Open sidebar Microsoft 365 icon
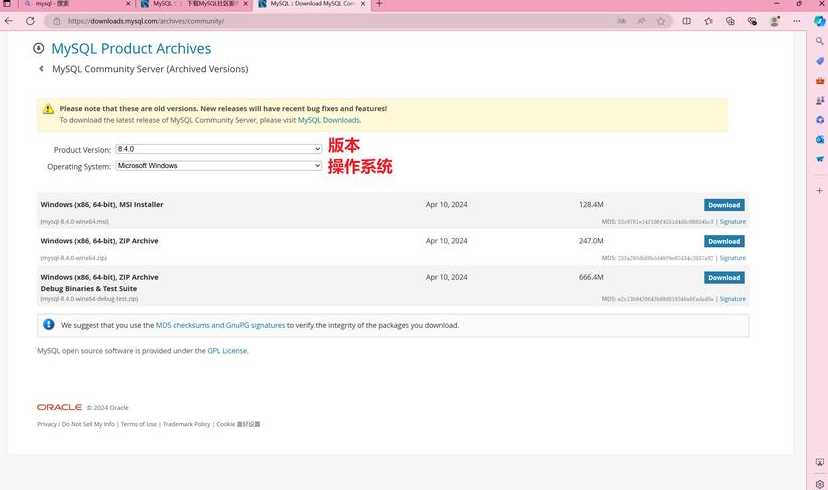The width and height of the screenshot is (828, 490). 820,120
